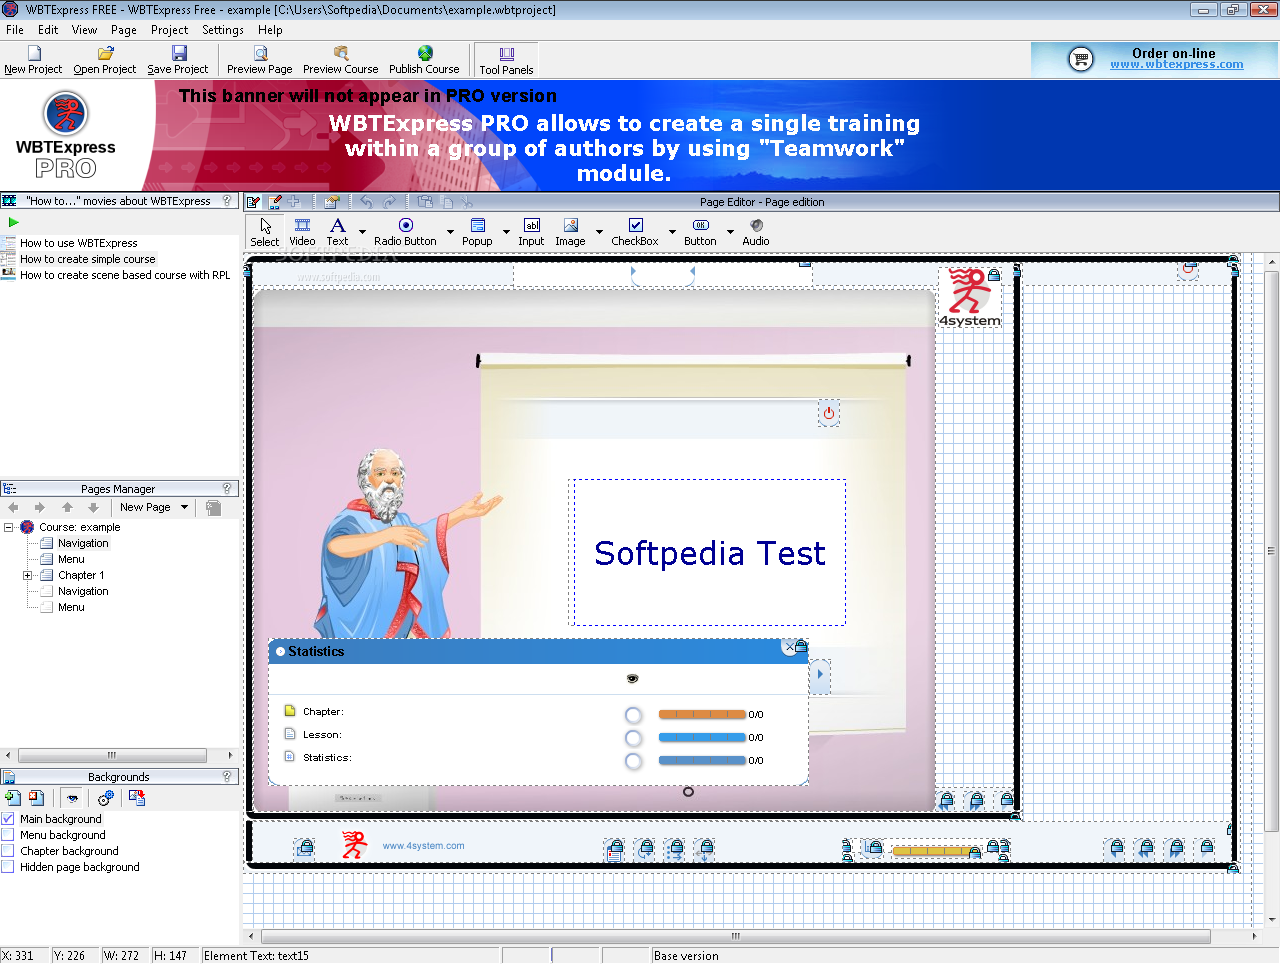Image resolution: width=1280 pixels, height=964 pixels.
Task: Click Preview Course in the toolbar
Action: [341, 60]
